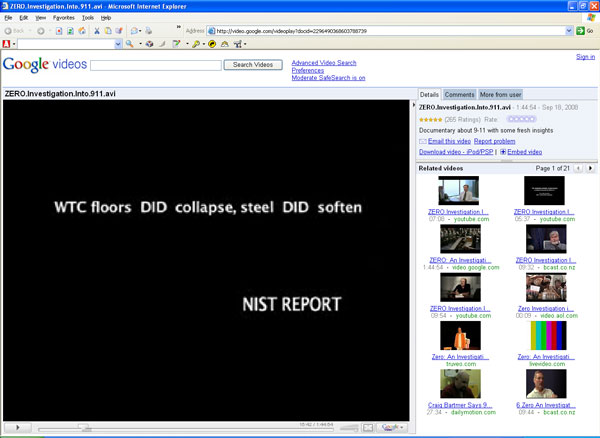Collapse the details side panel arrow
Screen dimensions: 600x438
pyautogui.click(x=413, y=105)
